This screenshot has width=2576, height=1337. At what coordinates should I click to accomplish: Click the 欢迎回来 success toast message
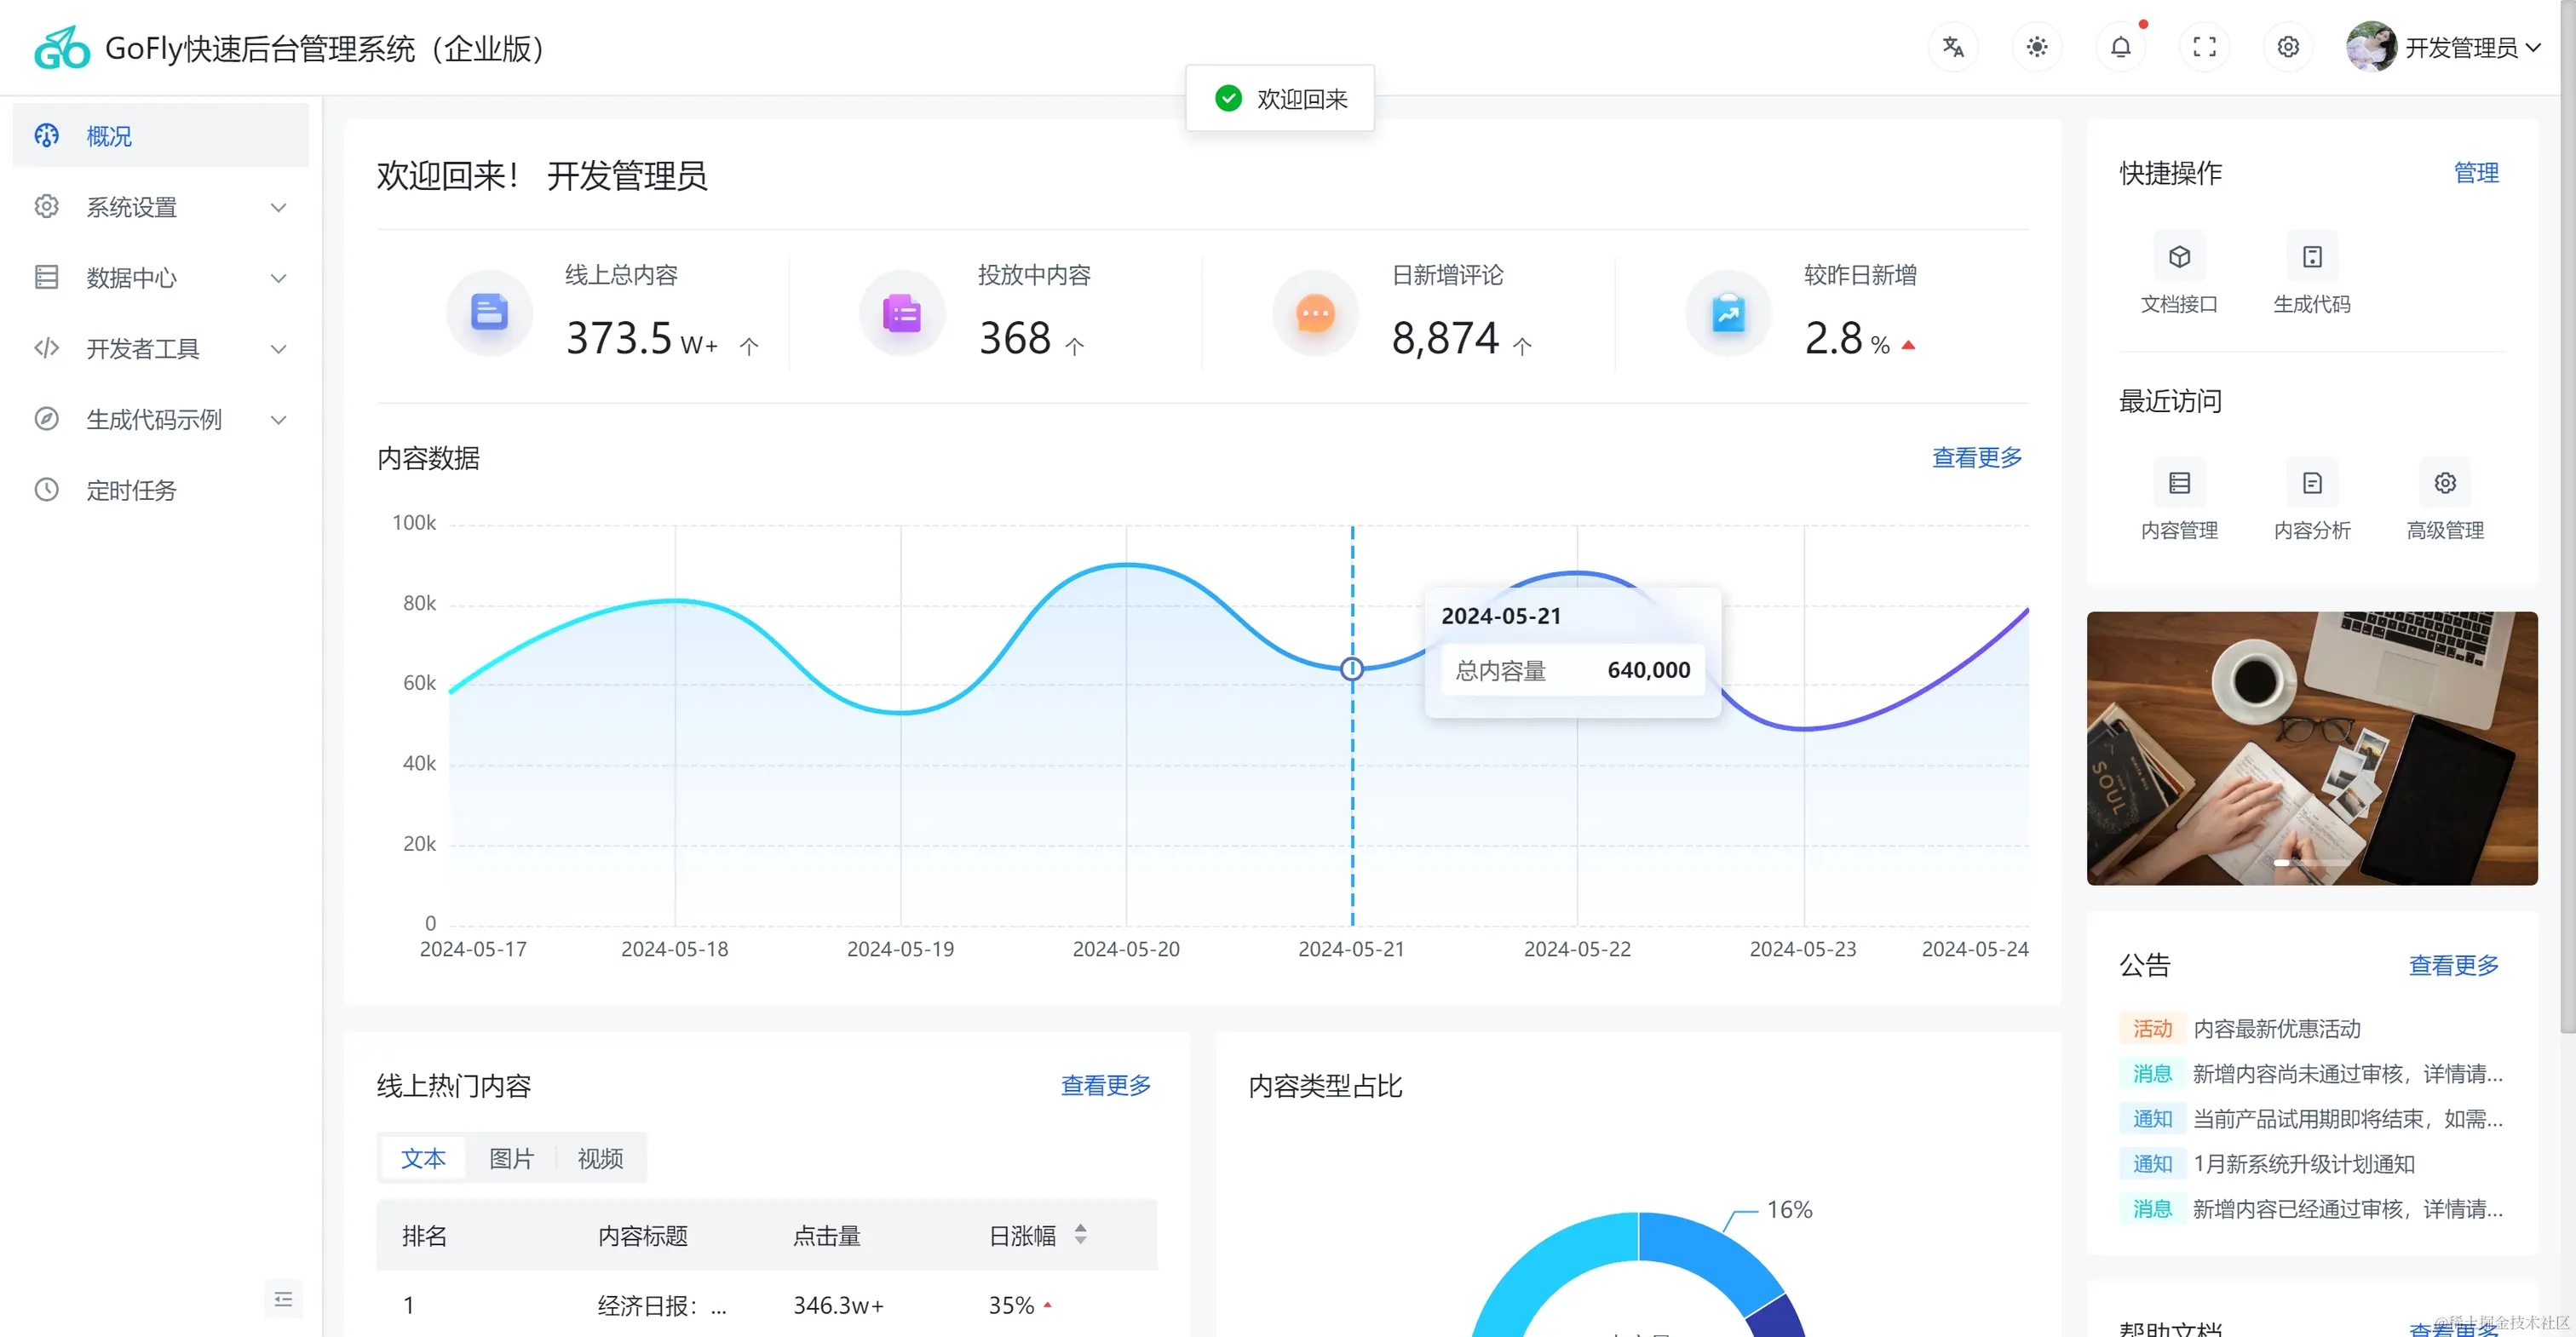1280,98
